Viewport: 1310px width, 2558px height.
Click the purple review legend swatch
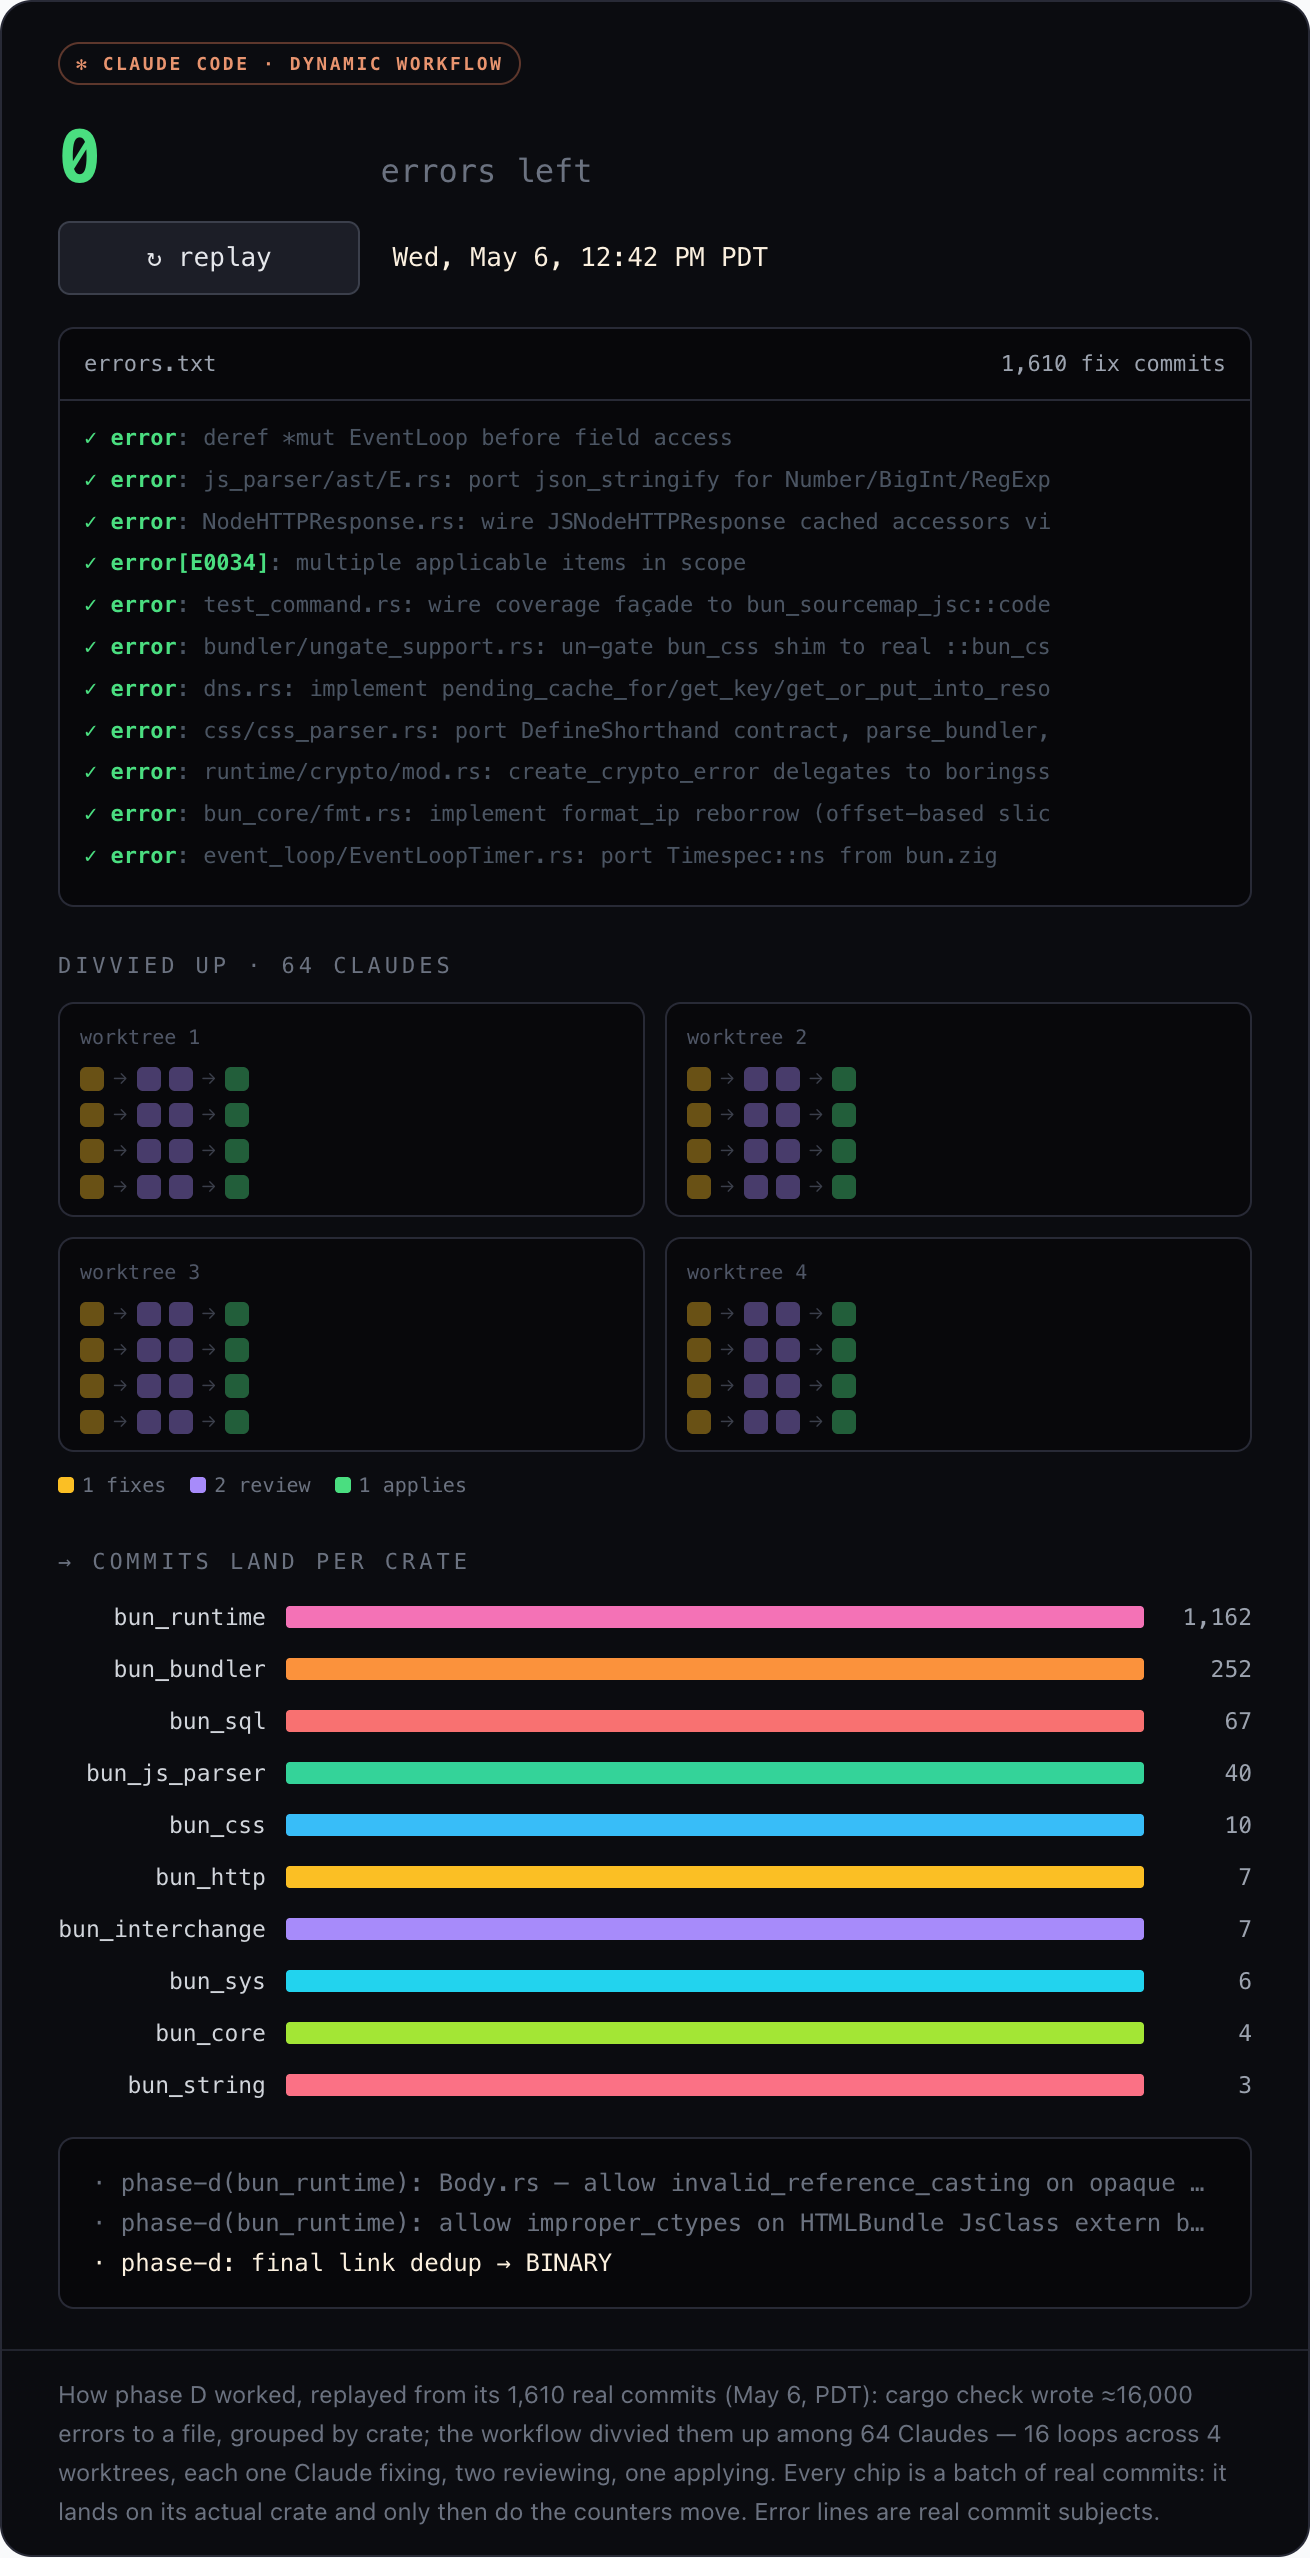click(x=198, y=1485)
